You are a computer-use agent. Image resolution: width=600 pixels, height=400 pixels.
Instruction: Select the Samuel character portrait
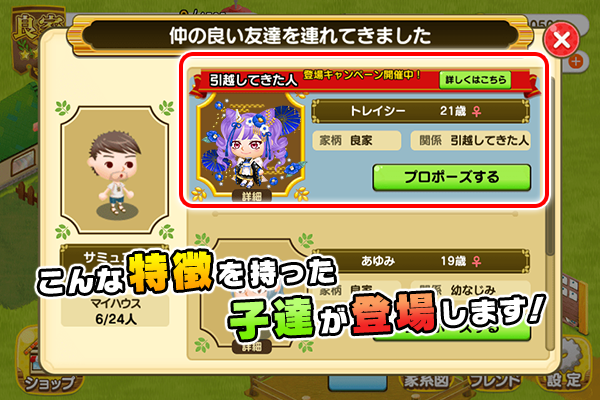pyautogui.click(x=115, y=170)
